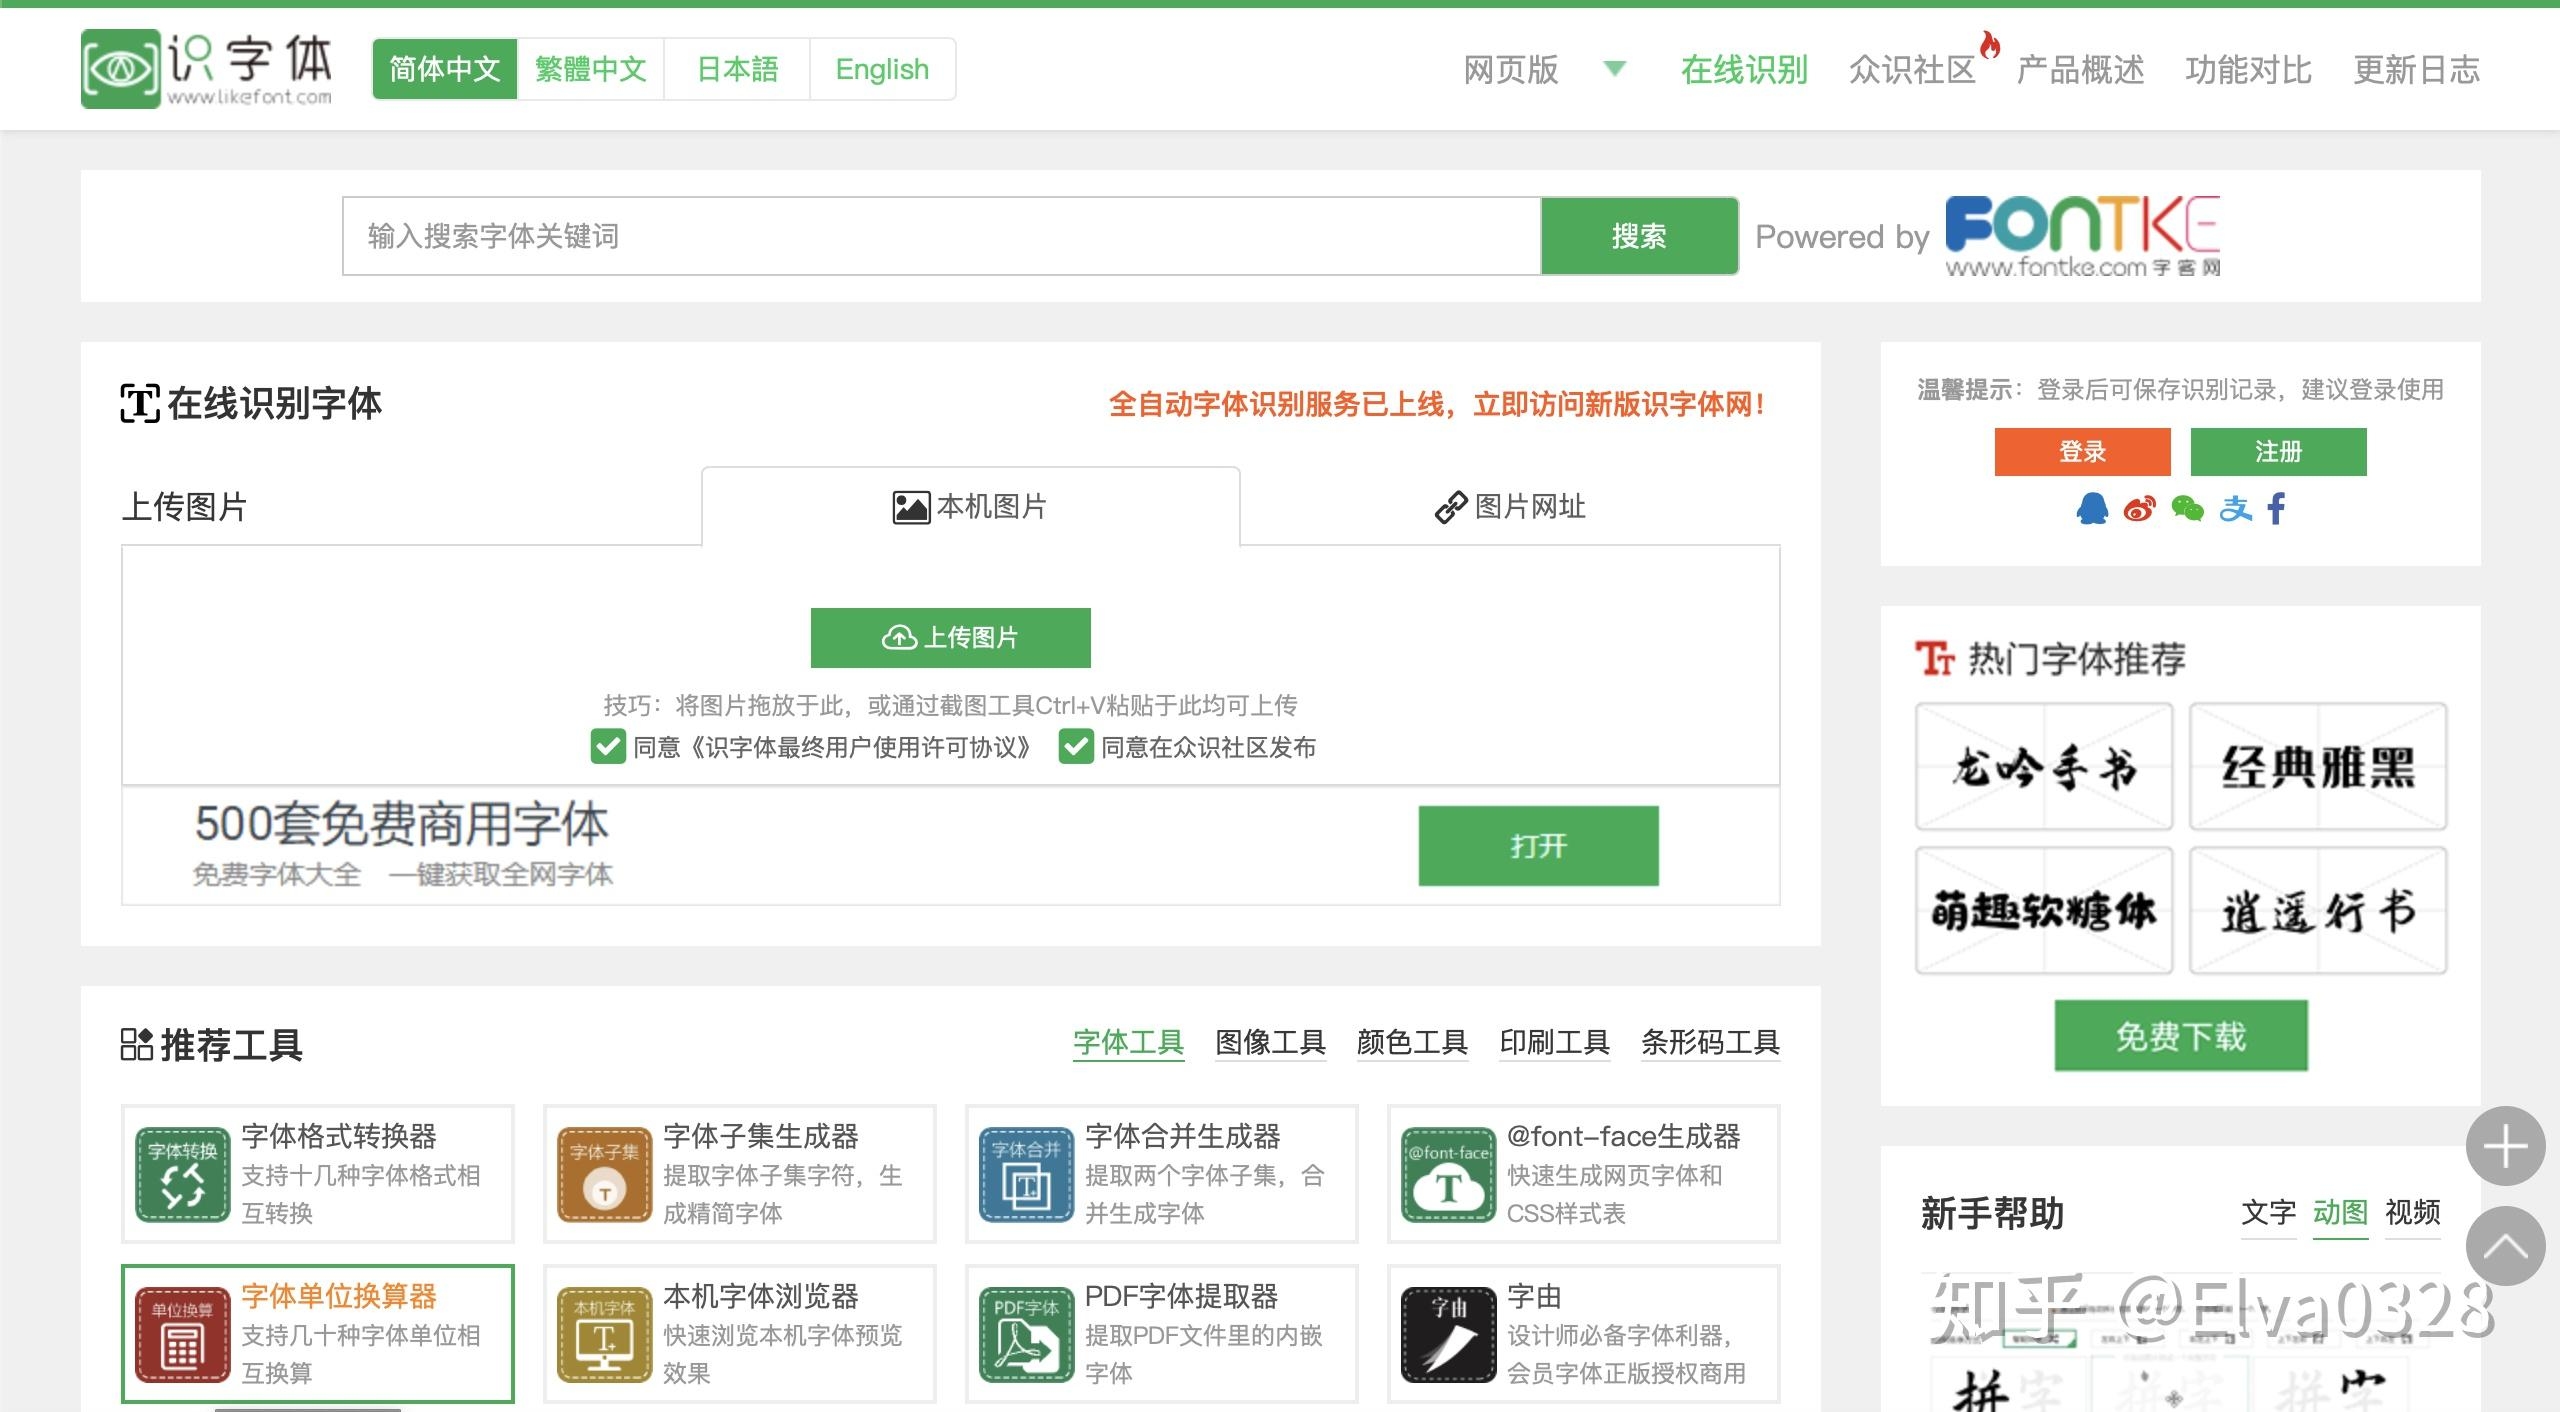Open the 字体合并生成器 tool icon
This screenshot has width=2560, height=1412.
click(x=1024, y=1173)
